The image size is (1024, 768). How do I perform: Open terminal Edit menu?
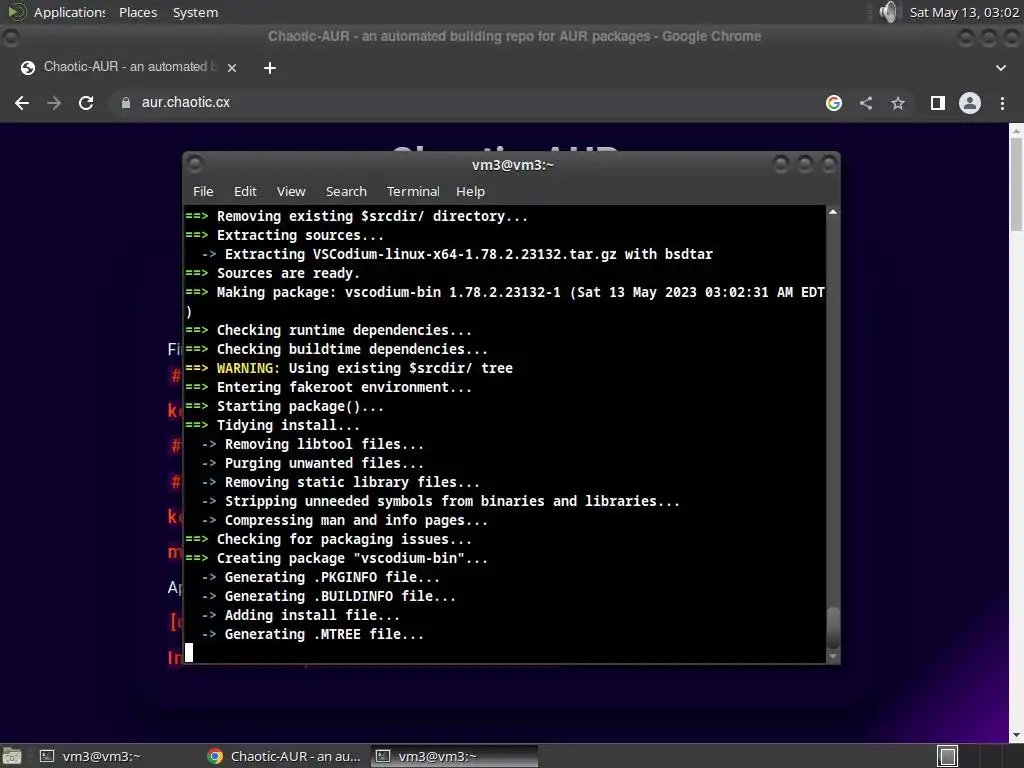click(245, 191)
